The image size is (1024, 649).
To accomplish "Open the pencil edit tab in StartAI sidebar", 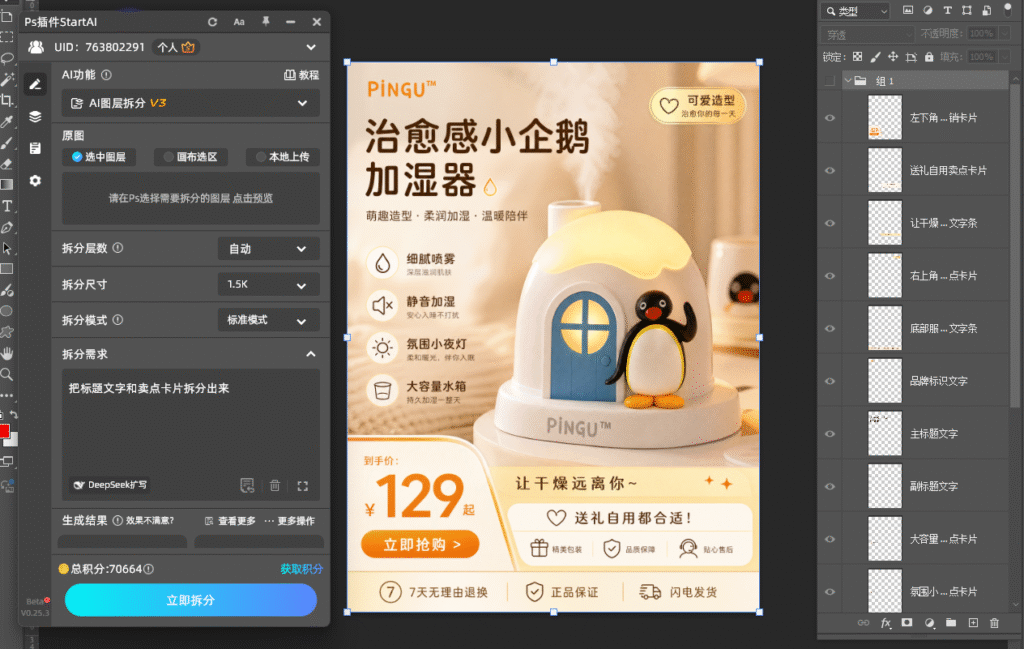I will pos(35,84).
